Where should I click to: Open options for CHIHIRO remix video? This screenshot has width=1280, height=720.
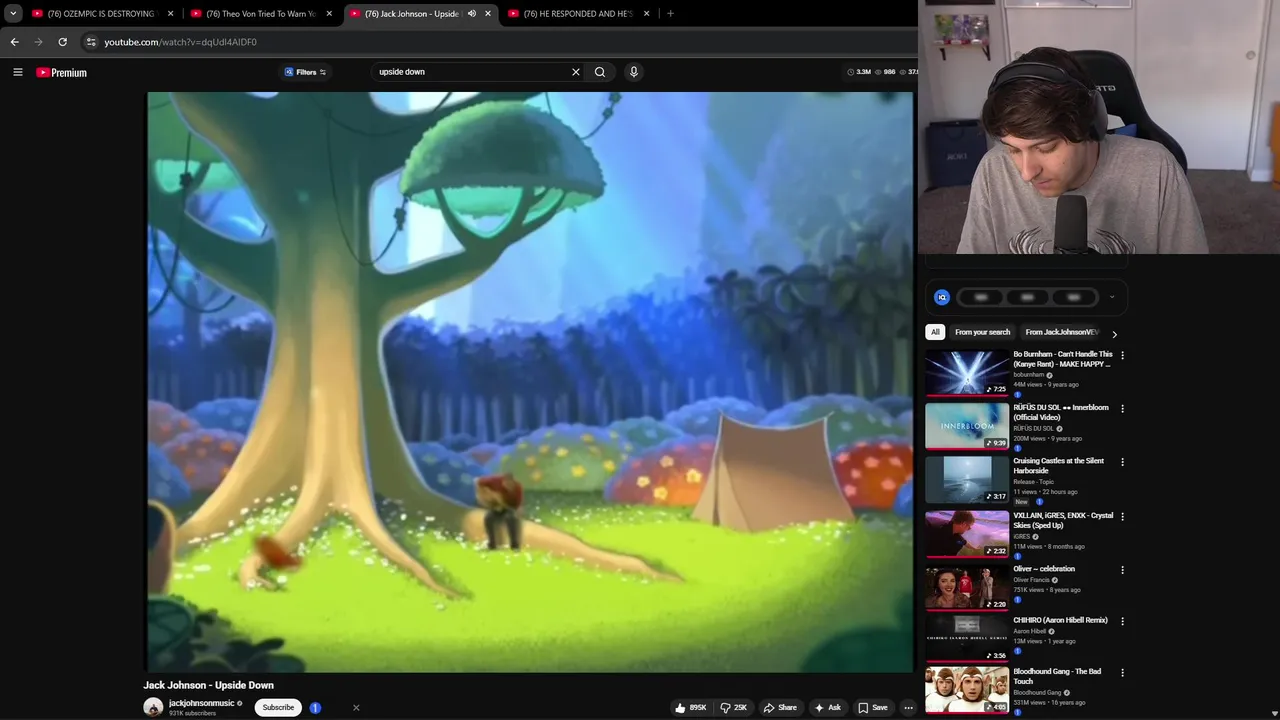click(1122, 621)
